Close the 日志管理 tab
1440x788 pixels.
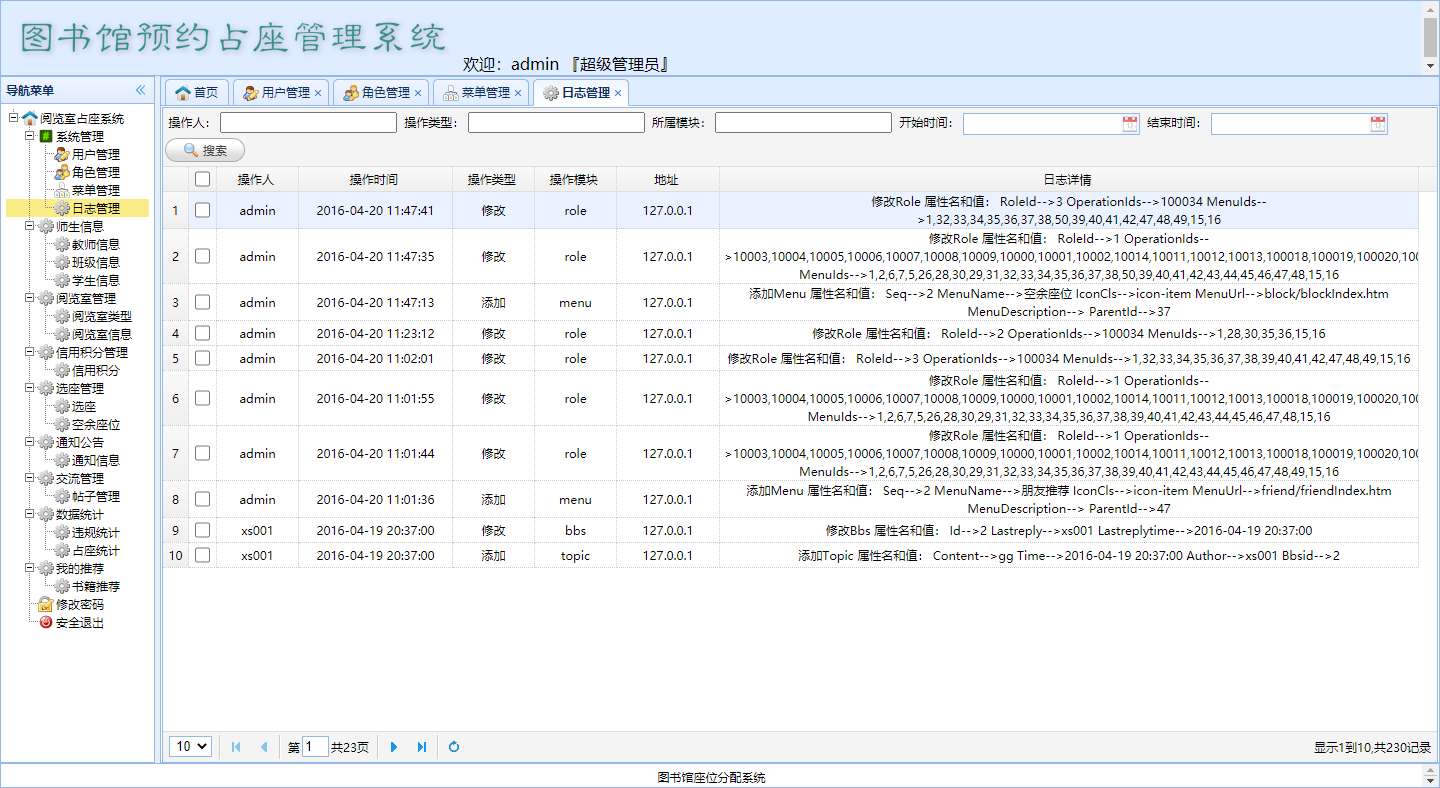(618, 93)
